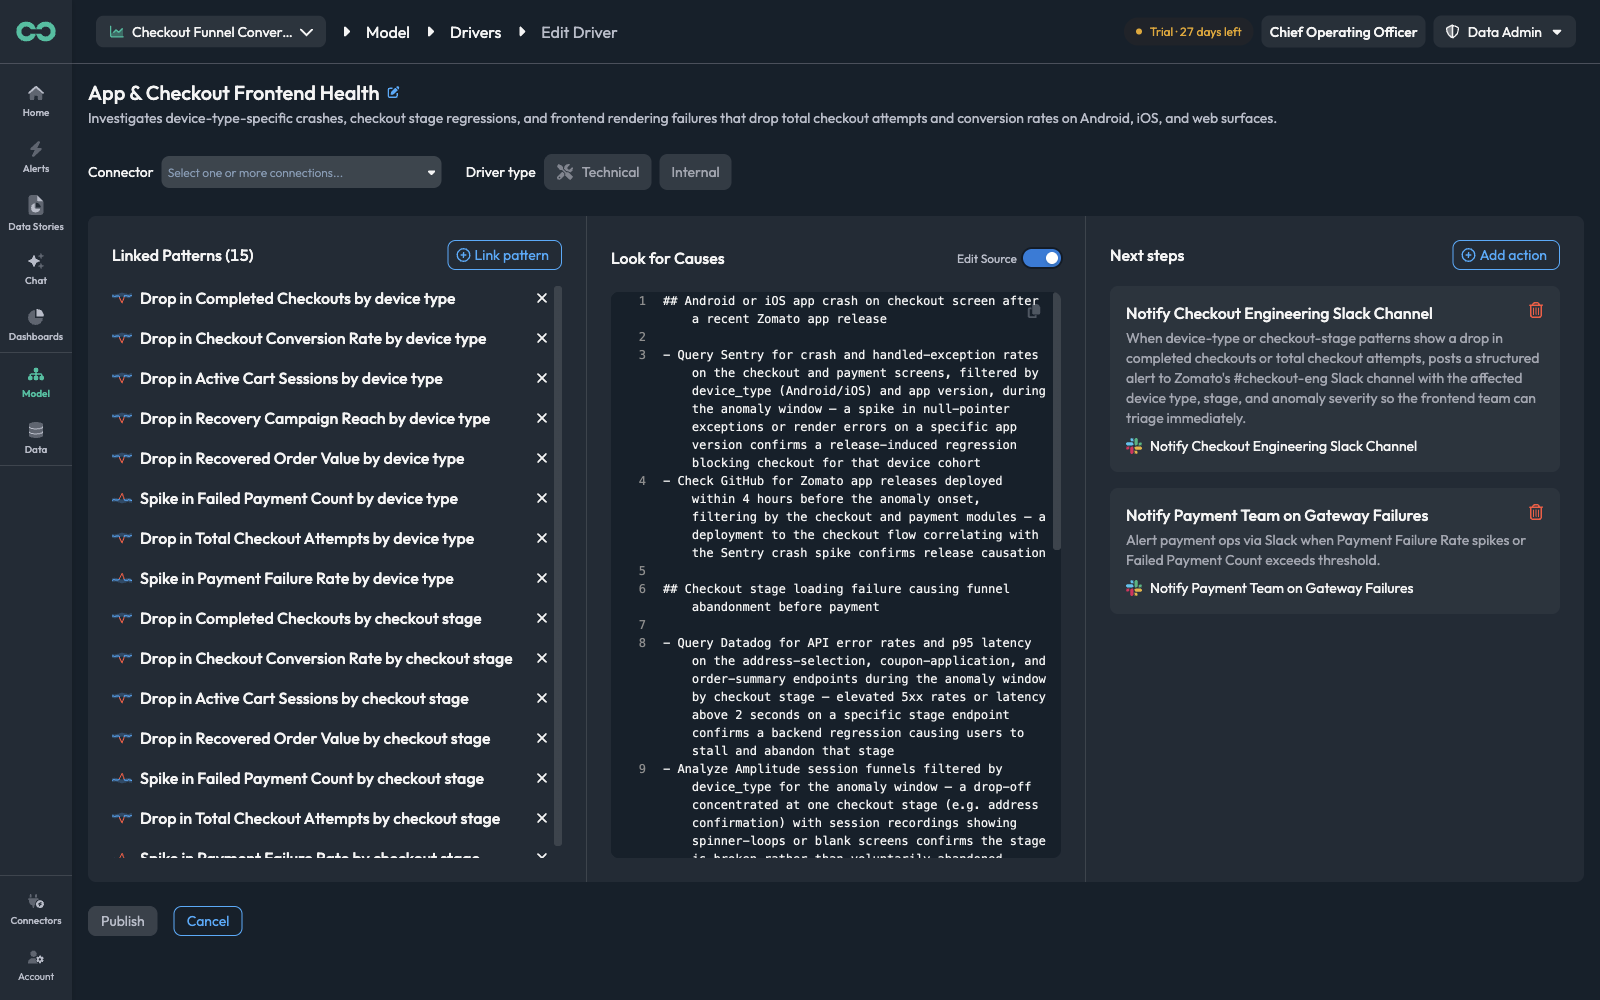Go to Data Stories in sidebar
This screenshot has width=1600, height=1000.
click(x=36, y=213)
